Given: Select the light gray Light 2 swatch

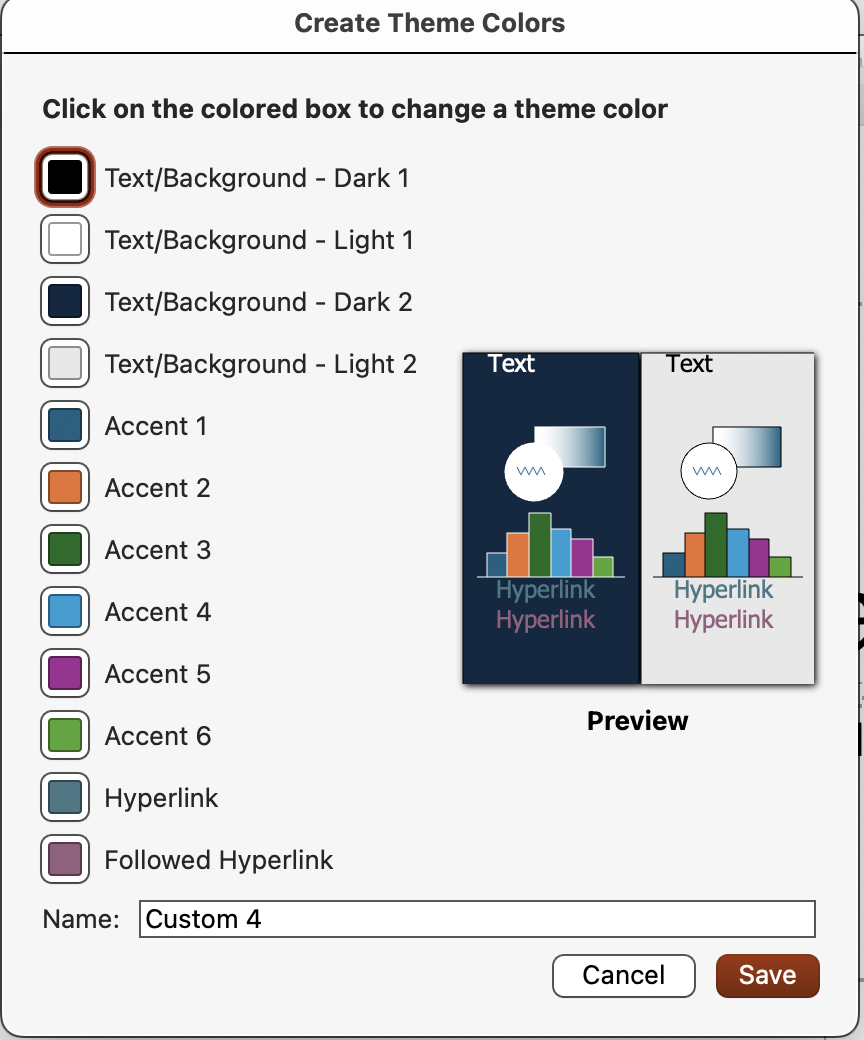Looking at the screenshot, I should coord(65,363).
